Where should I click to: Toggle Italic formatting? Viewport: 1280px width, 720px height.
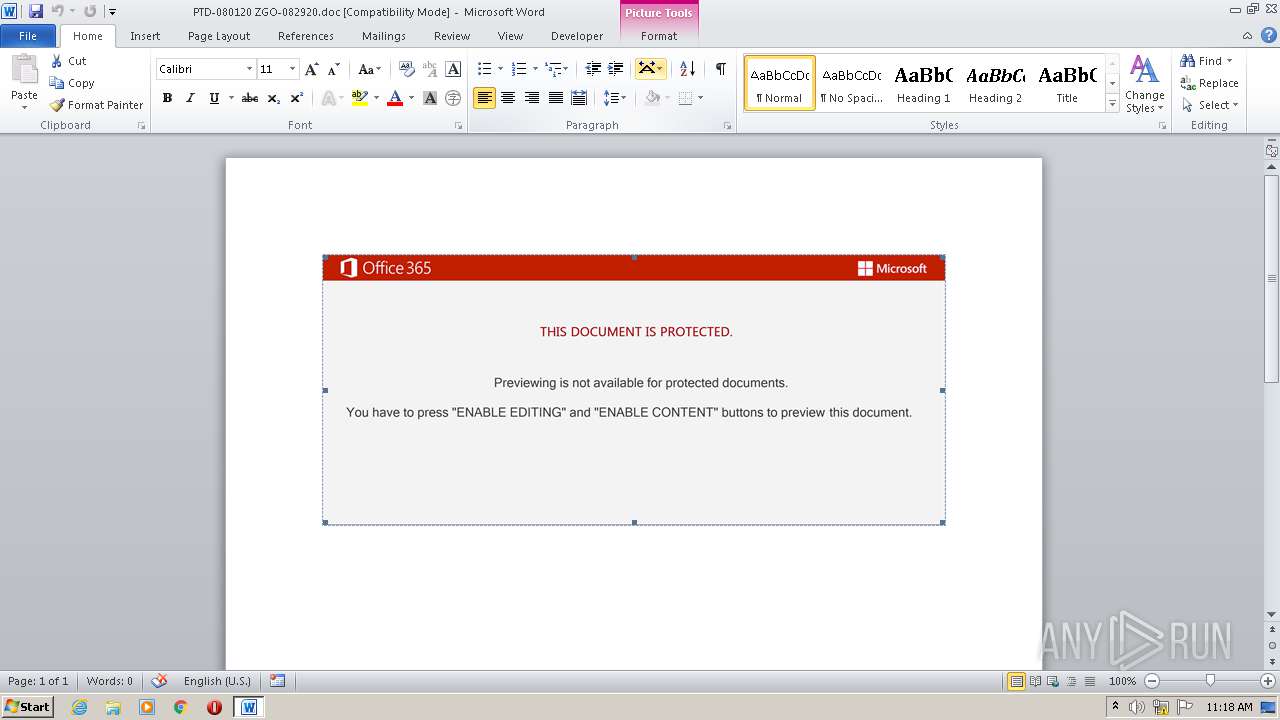190,98
